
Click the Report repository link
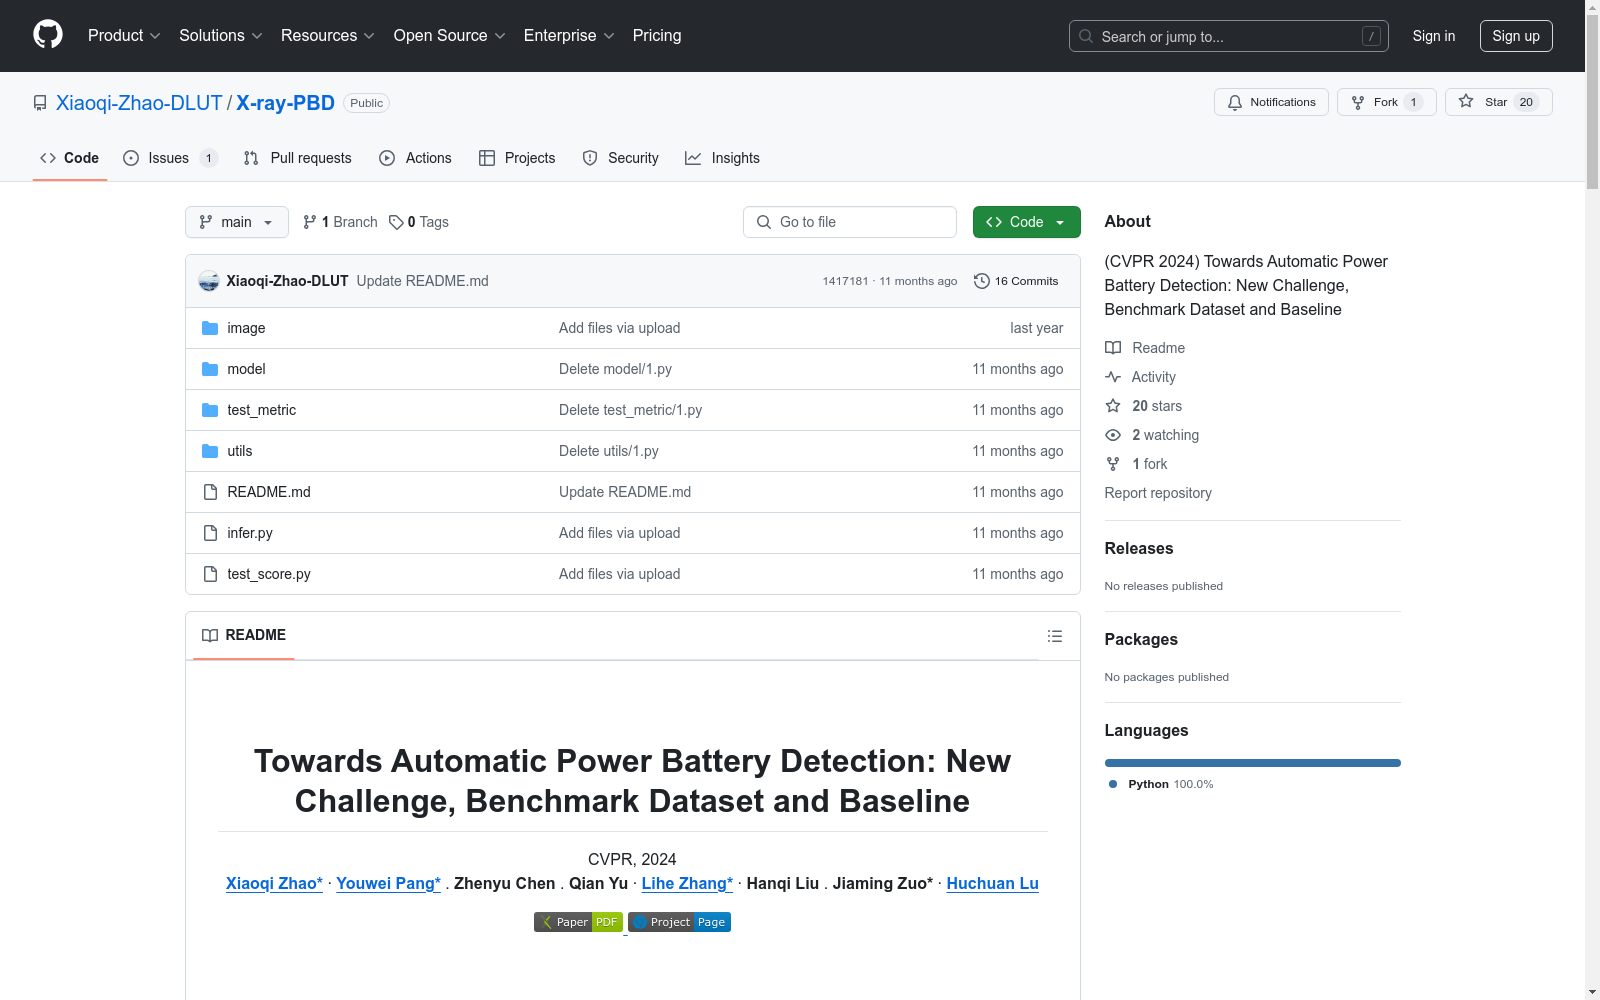click(x=1158, y=493)
